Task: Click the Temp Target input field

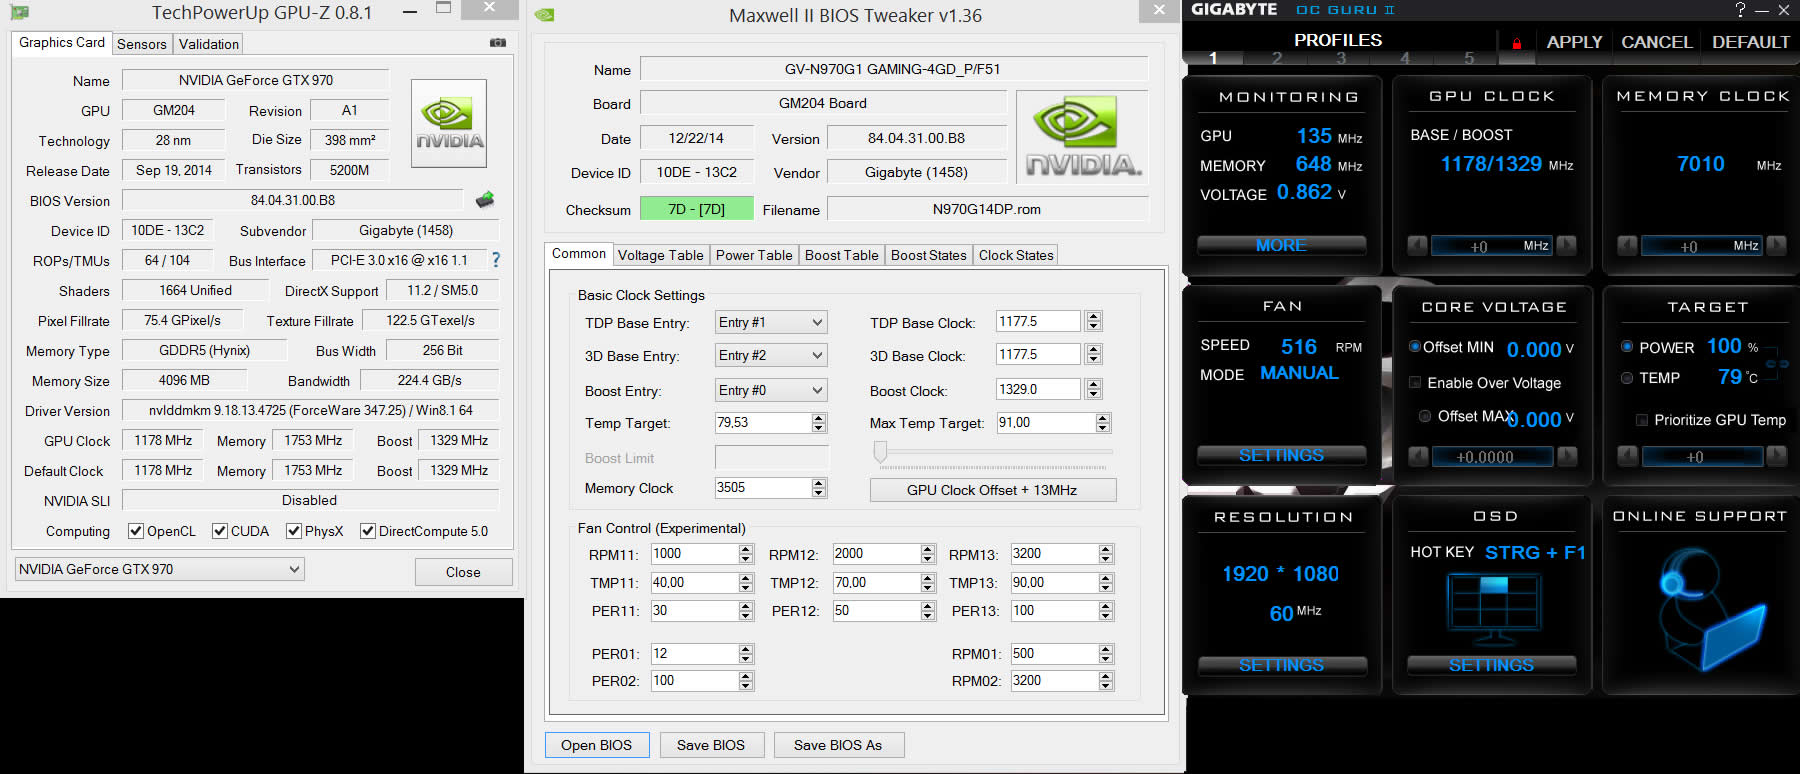Action: tap(763, 423)
